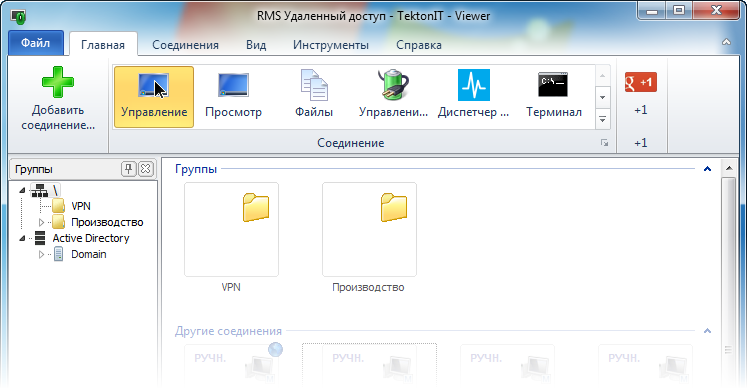747x389 pixels.
Task: Pin the Группы side panel
Action: point(129,169)
